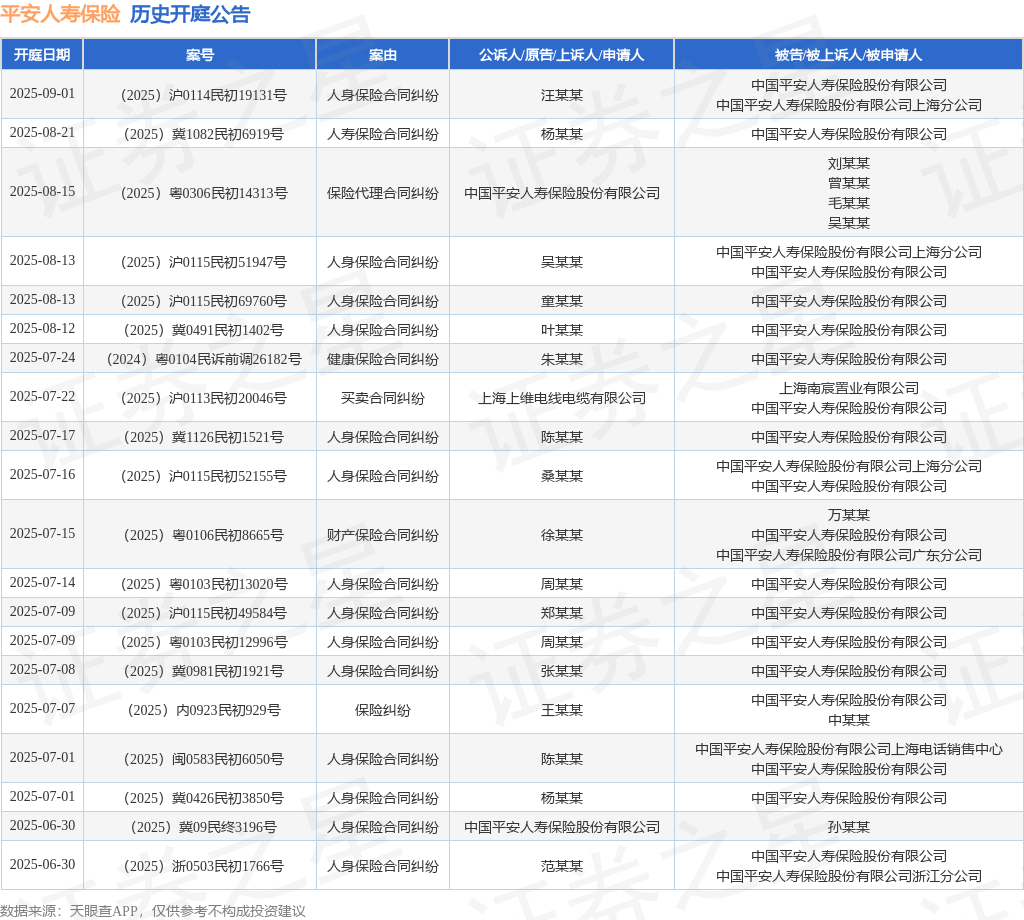
Task: Select date cell 2025-07-14
Action: click(42, 582)
